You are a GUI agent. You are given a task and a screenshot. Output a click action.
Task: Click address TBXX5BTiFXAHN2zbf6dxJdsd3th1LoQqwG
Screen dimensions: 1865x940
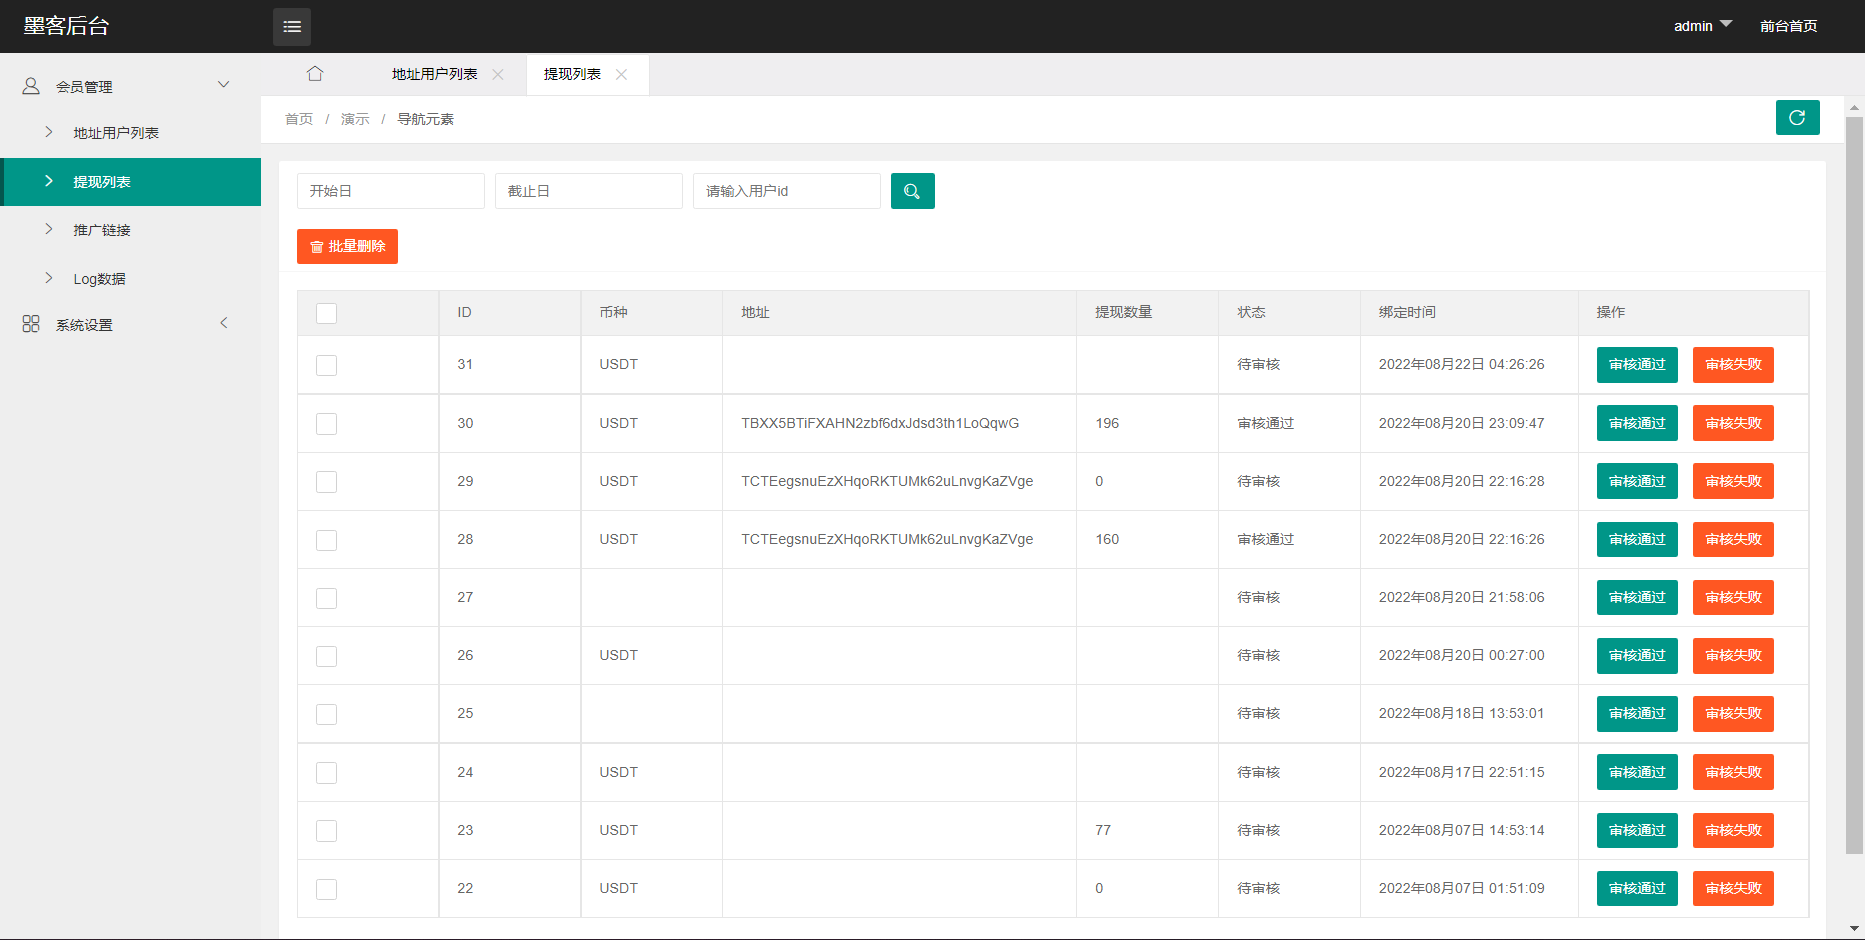[880, 423]
